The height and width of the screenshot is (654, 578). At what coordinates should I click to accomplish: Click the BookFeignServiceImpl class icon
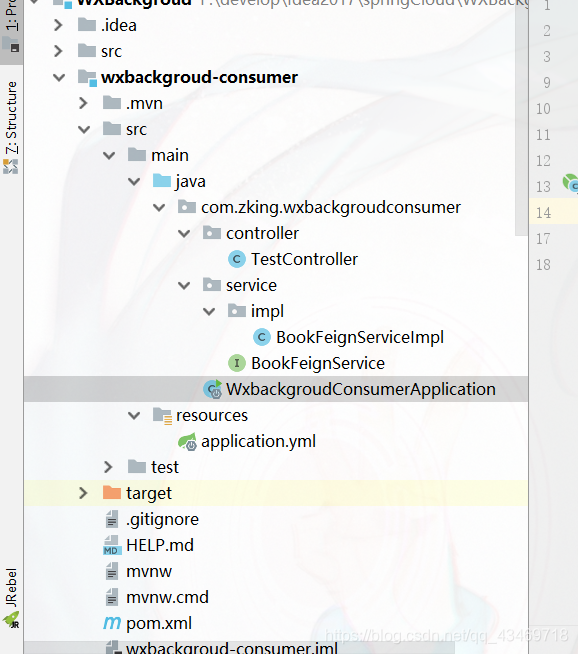tap(261, 337)
